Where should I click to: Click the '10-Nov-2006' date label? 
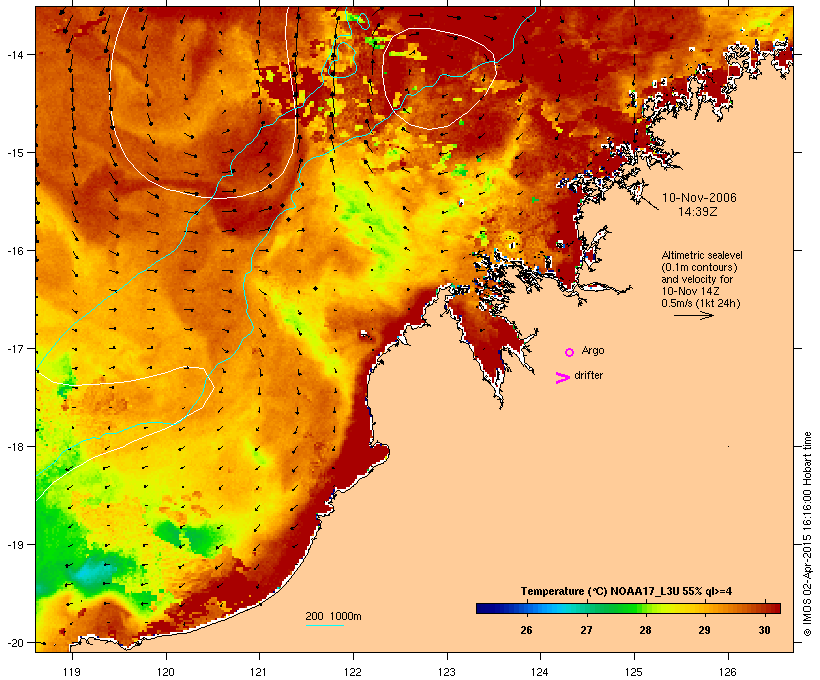tap(699, 198)
